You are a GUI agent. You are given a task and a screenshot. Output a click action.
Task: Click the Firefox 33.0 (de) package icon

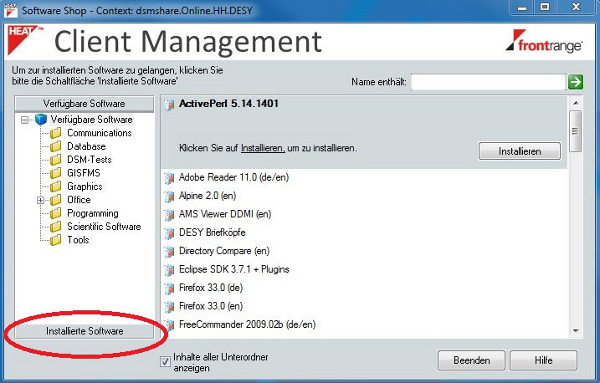[169, 288]
